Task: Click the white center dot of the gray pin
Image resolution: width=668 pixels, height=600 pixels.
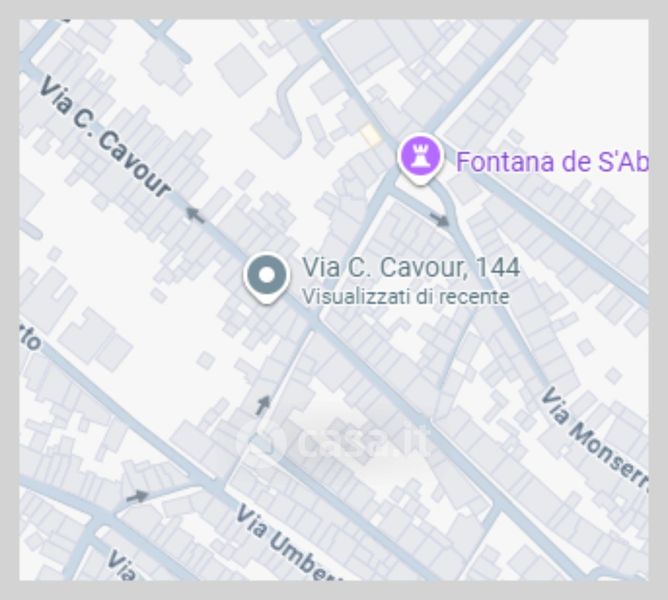Action: [x=267, y=275]
